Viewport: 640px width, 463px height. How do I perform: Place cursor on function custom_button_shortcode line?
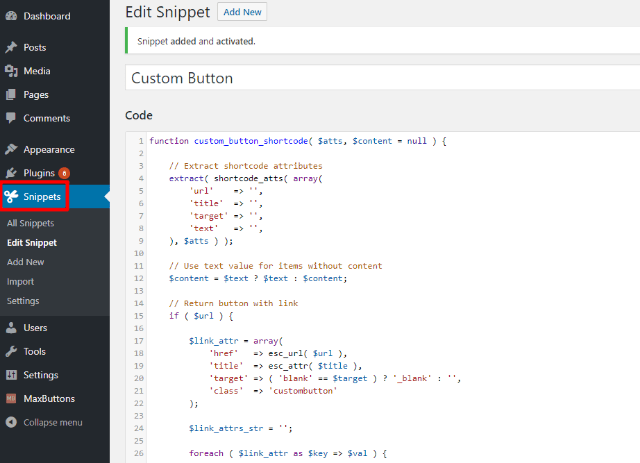298,141
